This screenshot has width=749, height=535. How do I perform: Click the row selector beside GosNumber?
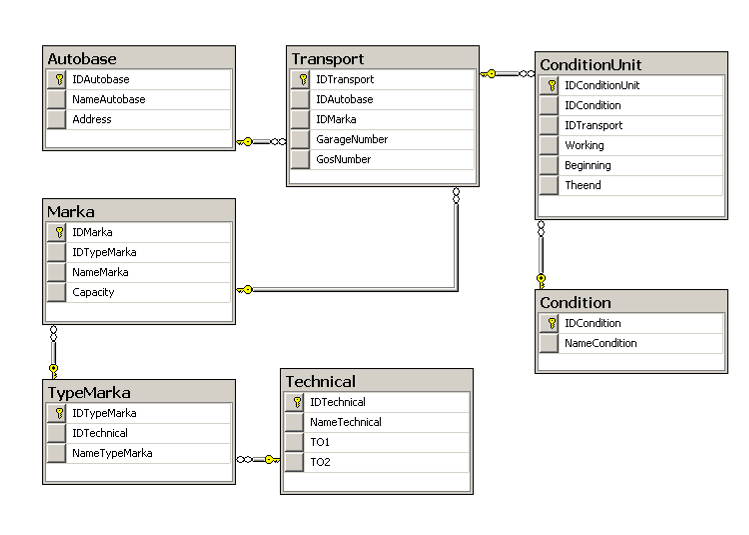[x=301, y=159]
